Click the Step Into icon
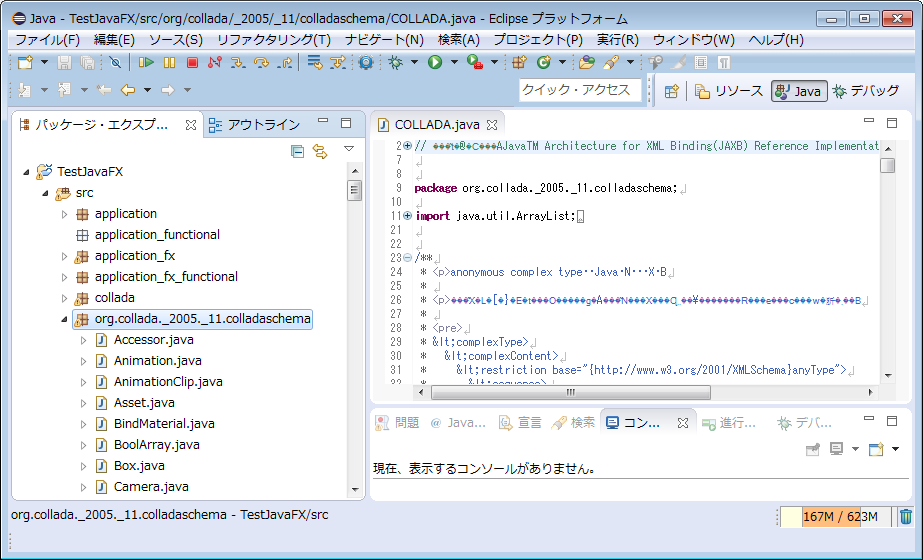 tap(238, 62)
